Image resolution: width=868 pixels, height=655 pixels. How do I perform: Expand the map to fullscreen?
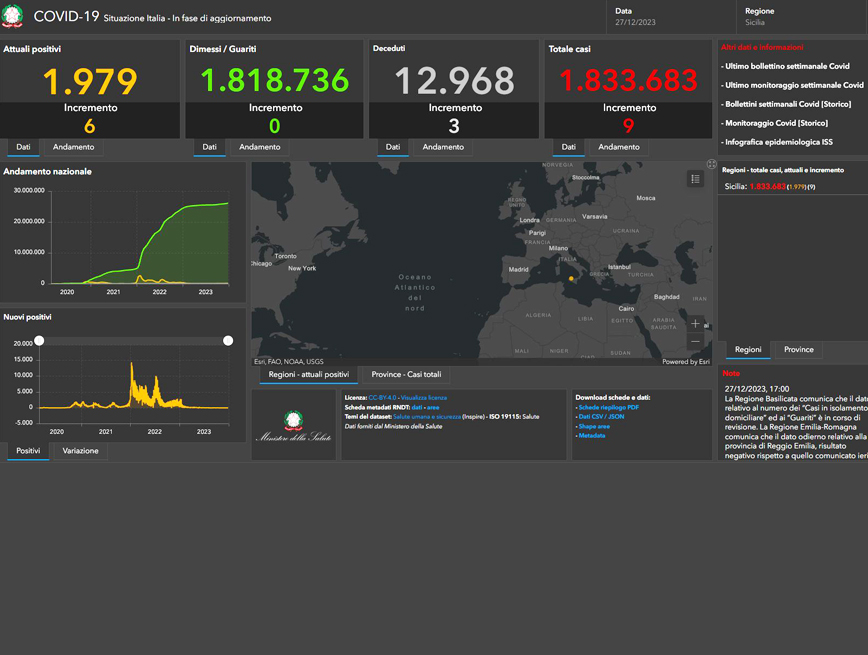click(711, 165)
